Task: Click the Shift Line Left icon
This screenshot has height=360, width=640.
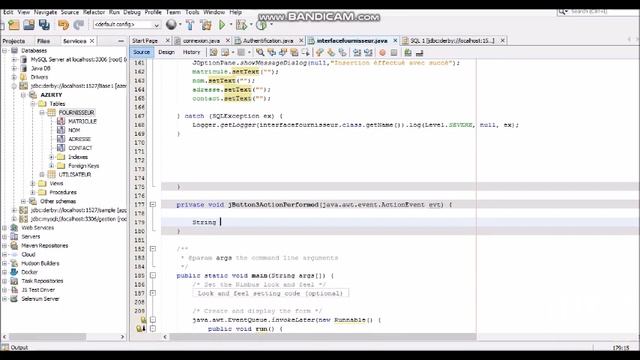Action: (357, 52)
